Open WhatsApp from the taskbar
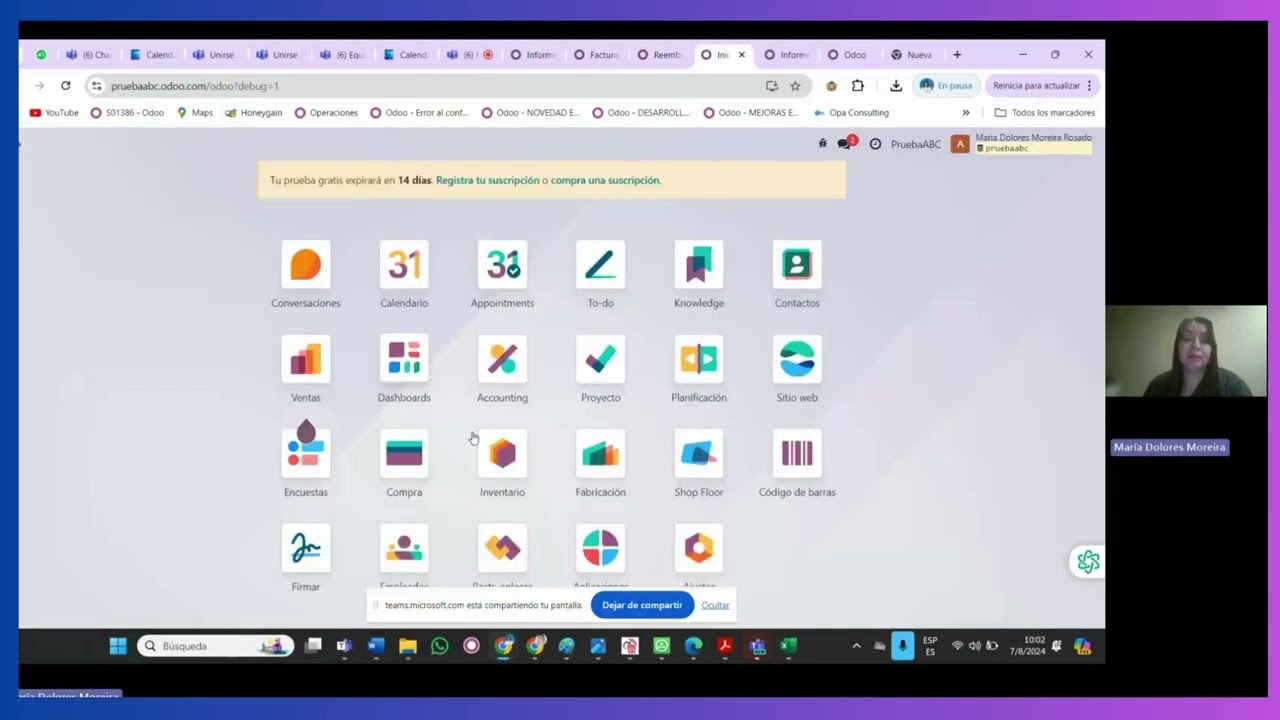The height and width of the screenshot is (720, 1280). coord(439,646)
